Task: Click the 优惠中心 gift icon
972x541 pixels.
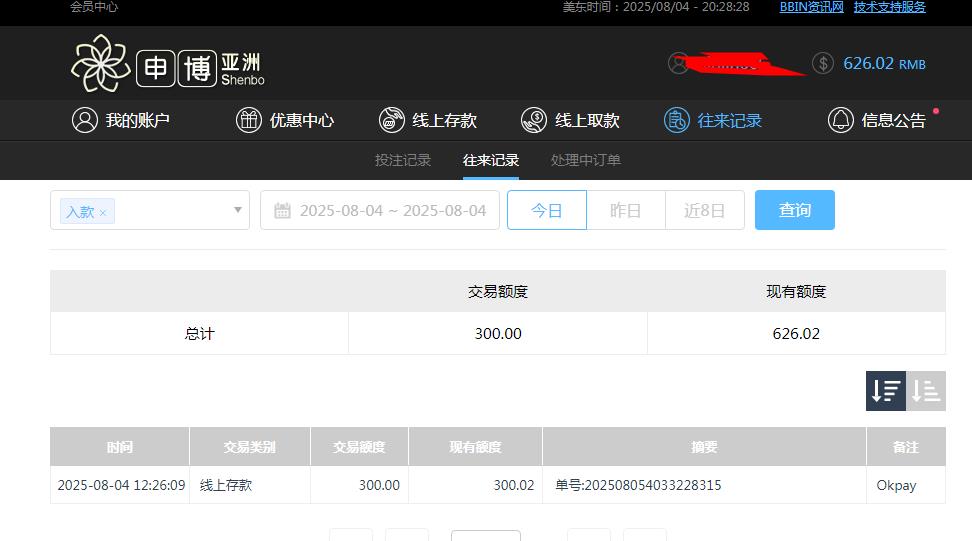Action: coord(249,120)
